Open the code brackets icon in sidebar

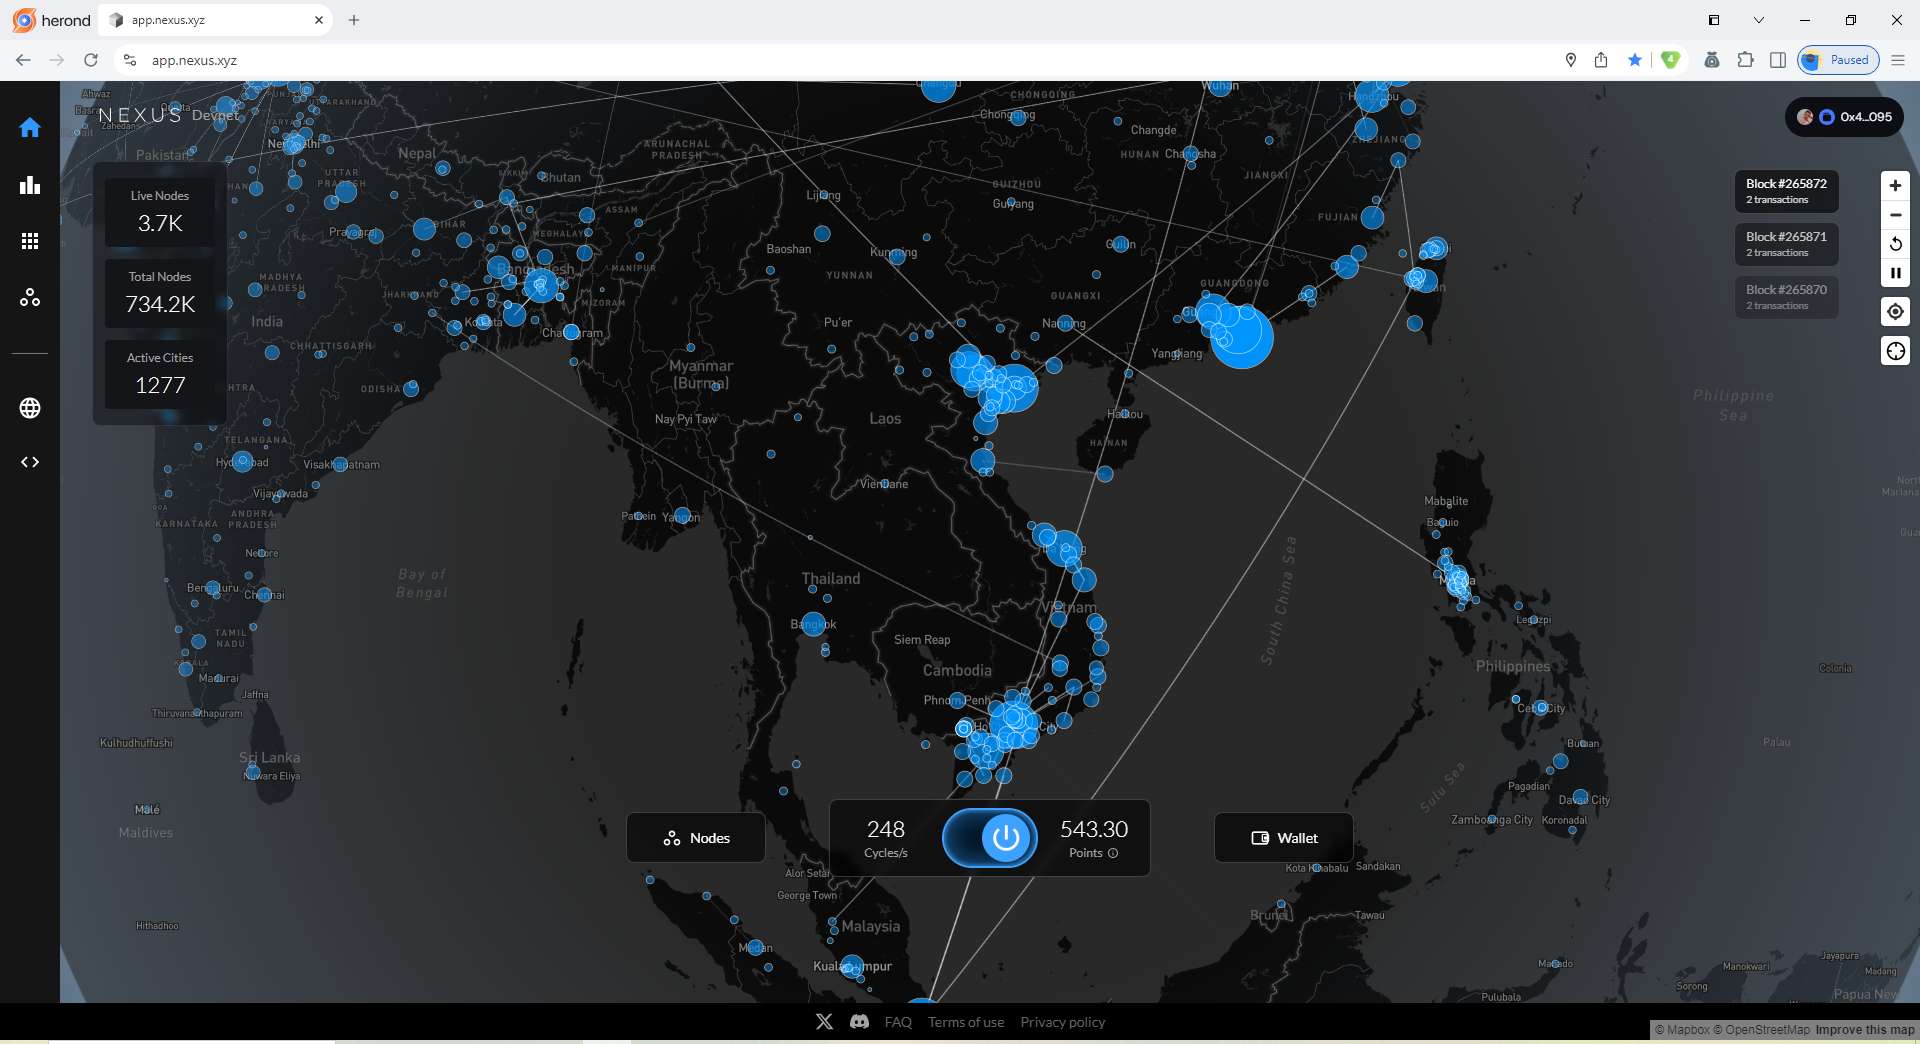(30, 462)
